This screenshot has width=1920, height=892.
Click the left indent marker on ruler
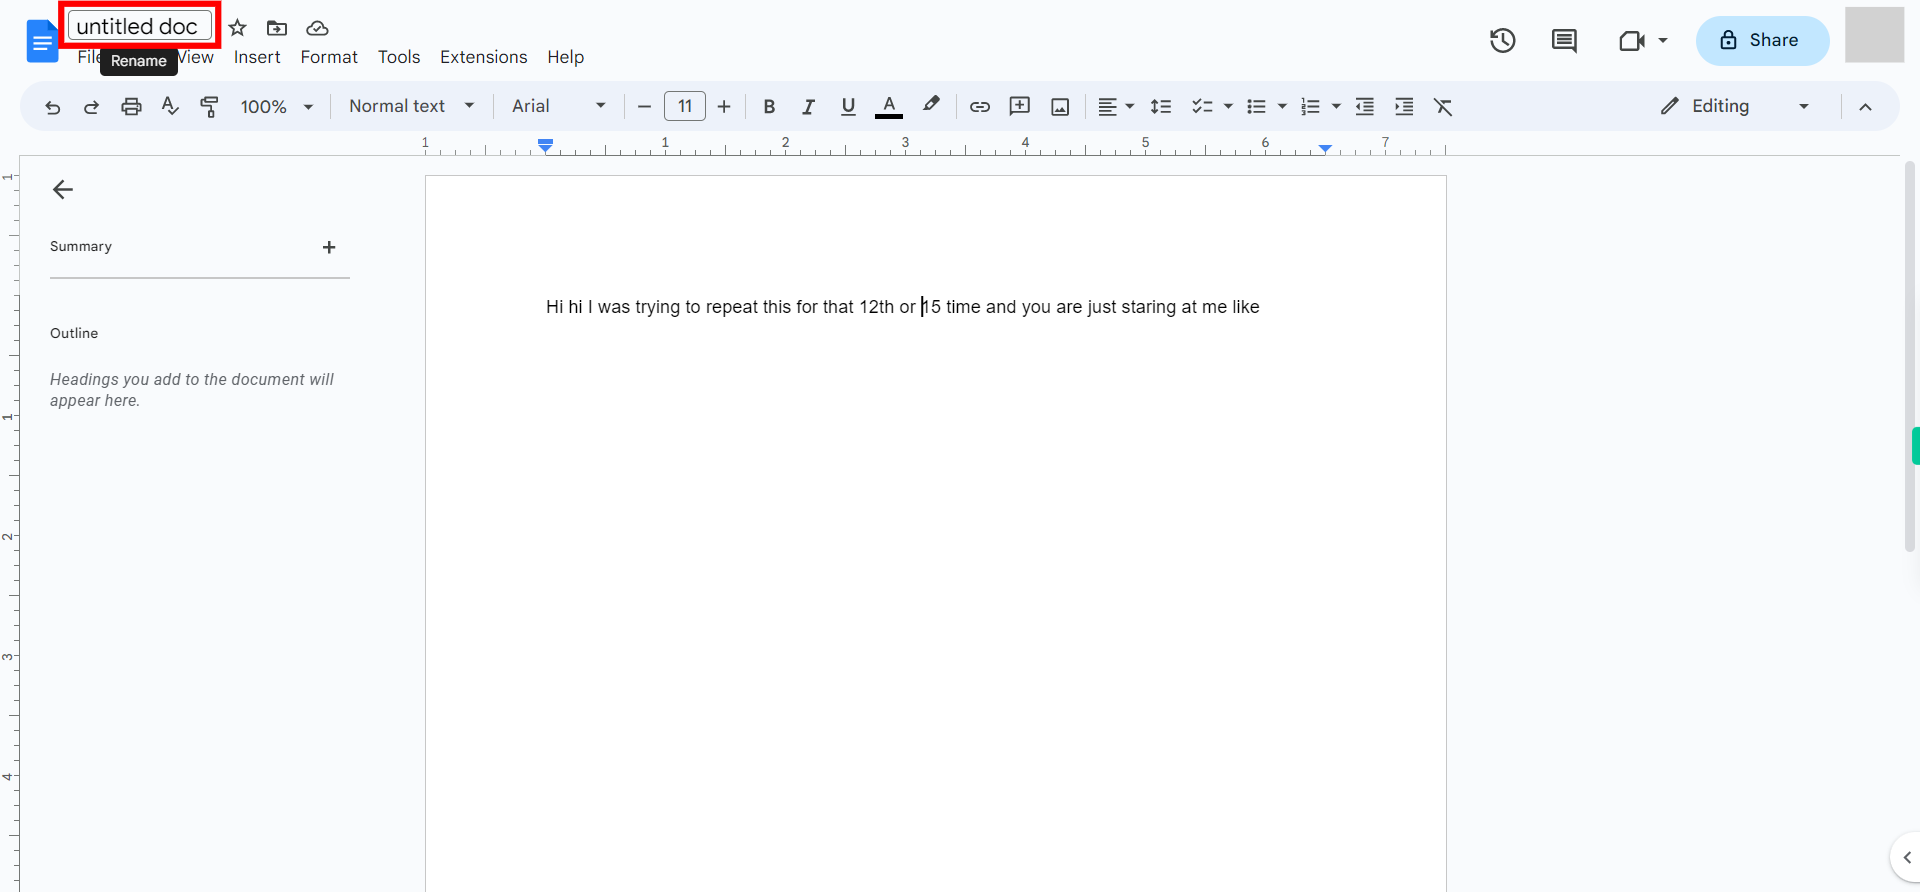point(545,148)
